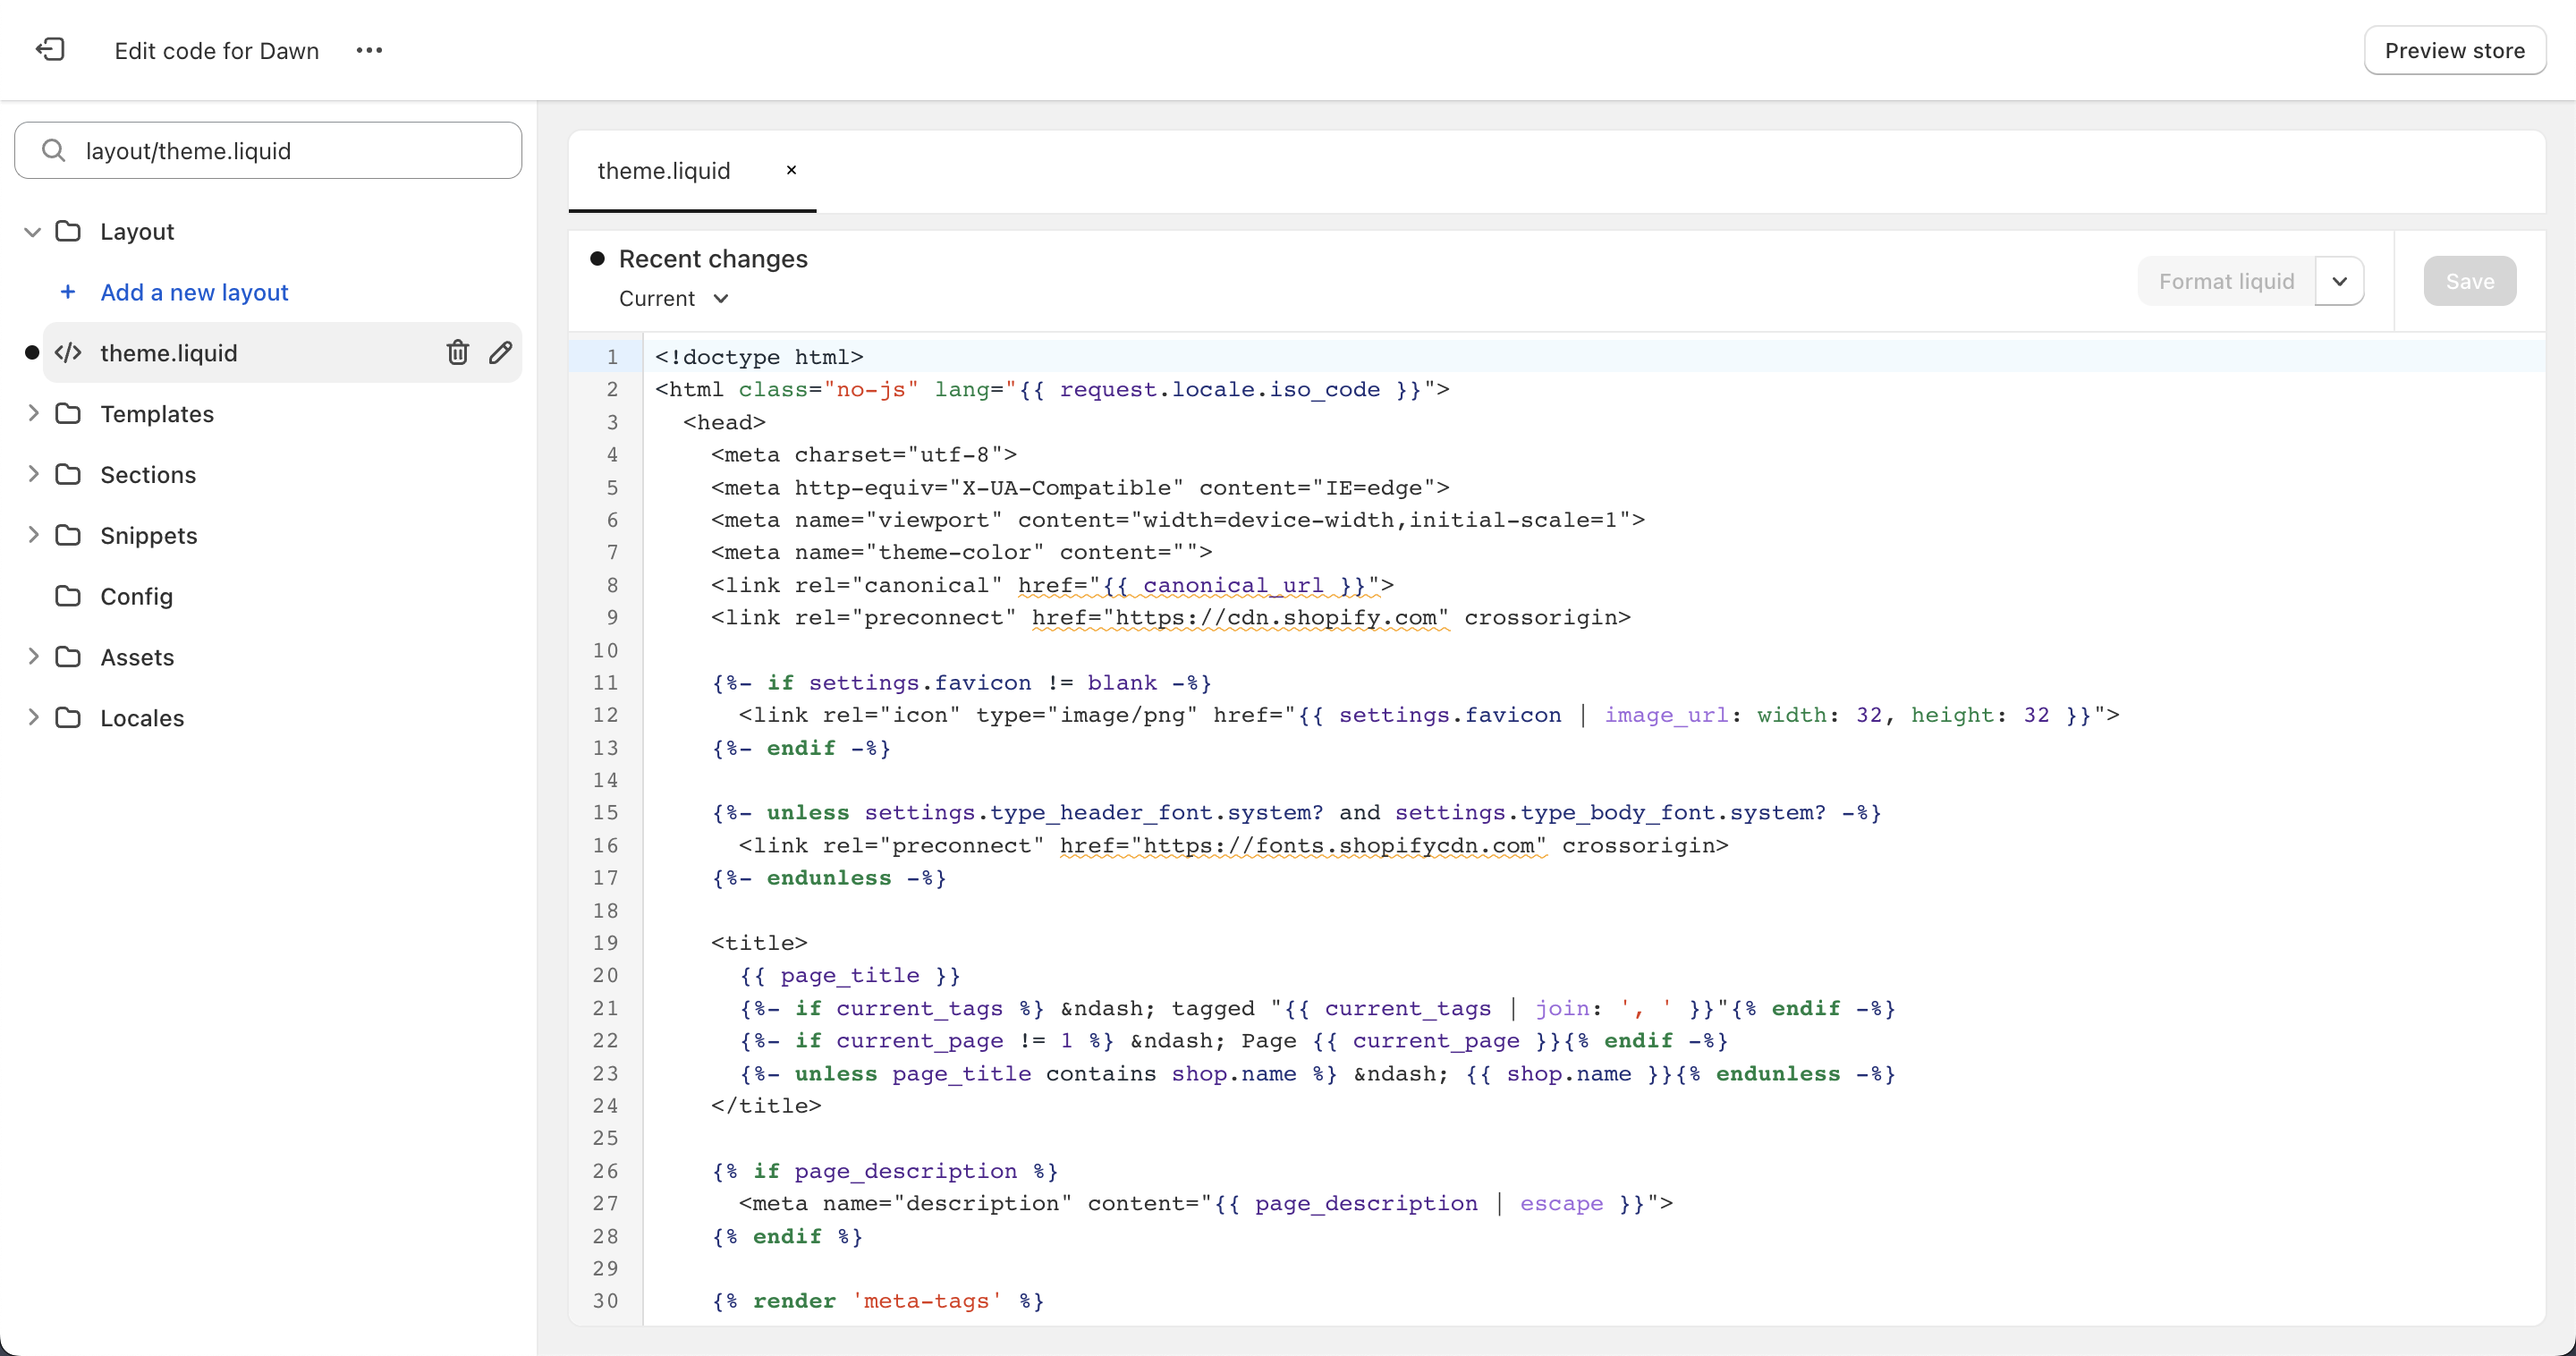Expand the Layout folder in sidebar
2576x1356 pixels.
tap(34, 230)
